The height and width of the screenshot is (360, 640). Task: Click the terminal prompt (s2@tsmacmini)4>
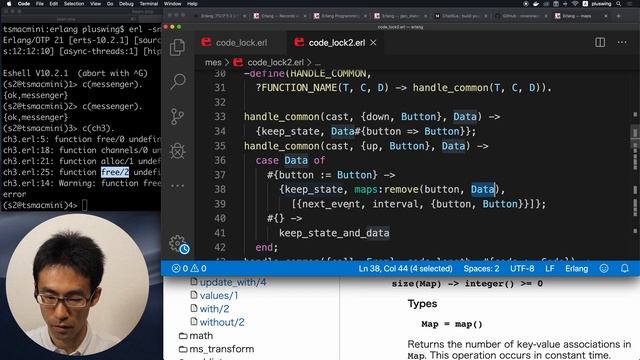pyautogui.click(x=40, y=205)
